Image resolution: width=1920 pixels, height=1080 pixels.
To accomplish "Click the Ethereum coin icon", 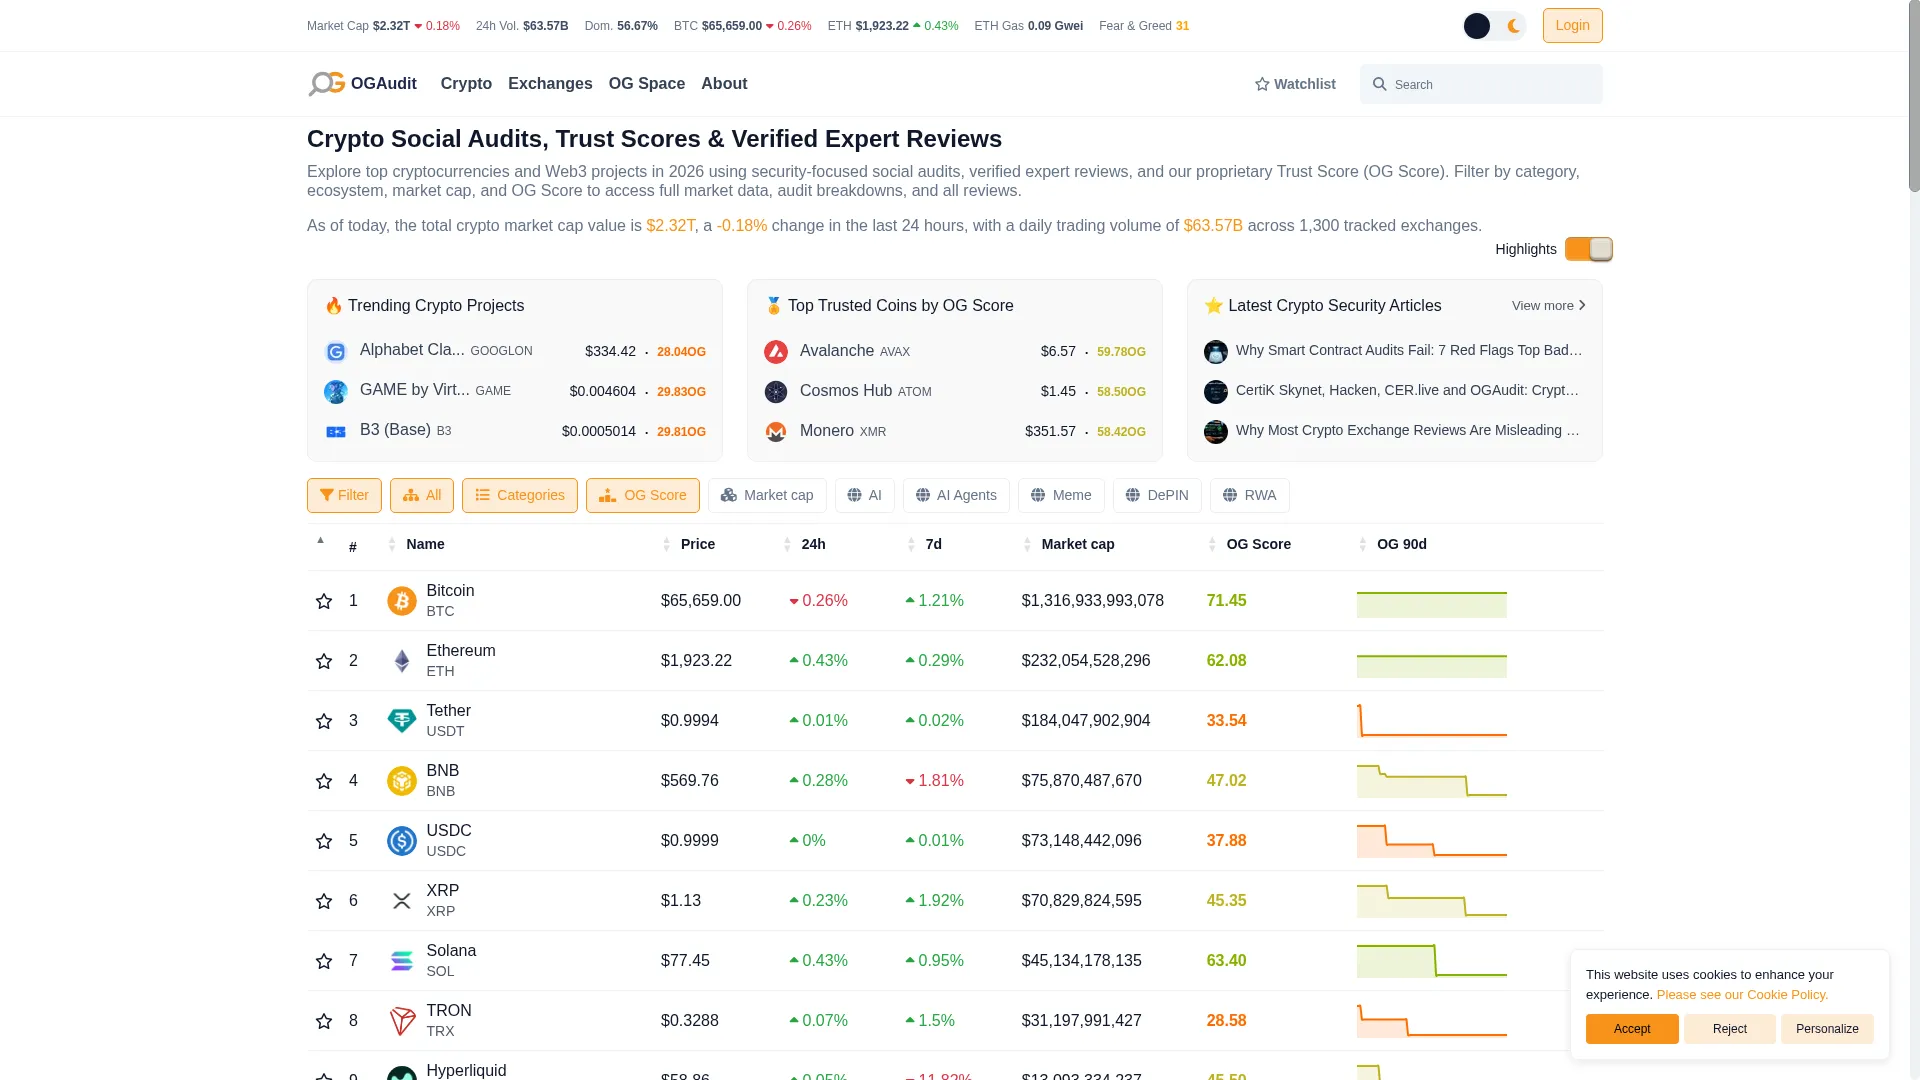I will [x=402, y=661].
